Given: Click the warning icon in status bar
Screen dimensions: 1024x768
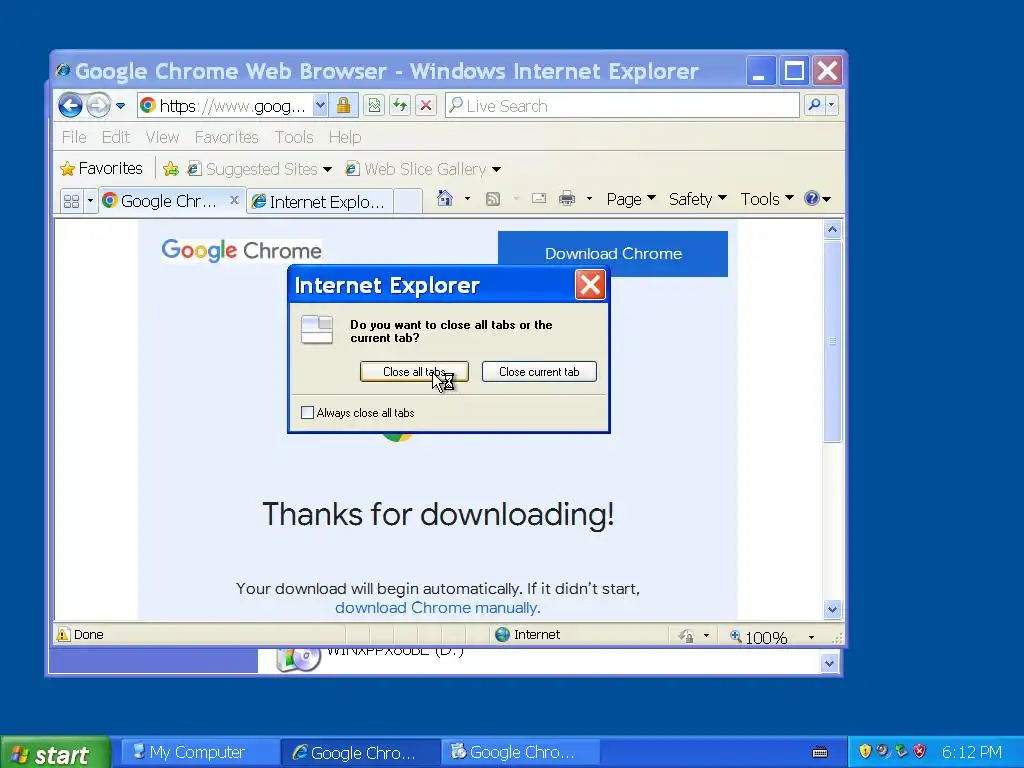Looking at the screenshot, I should coord(63,634).
